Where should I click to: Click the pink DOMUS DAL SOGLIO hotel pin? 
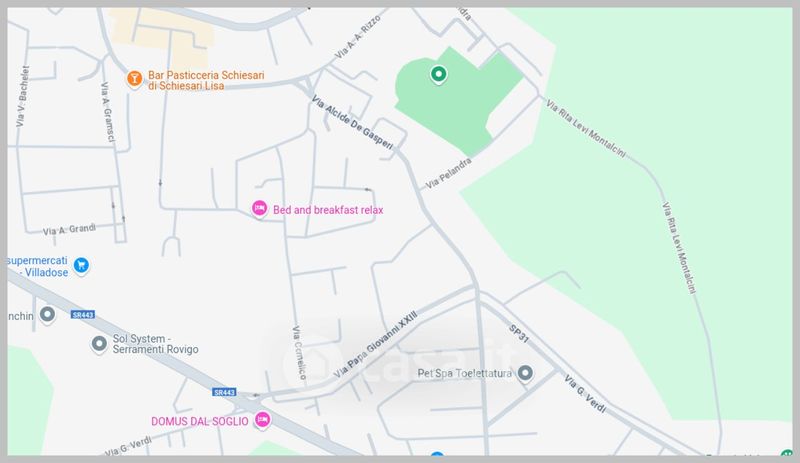point(262,420)
